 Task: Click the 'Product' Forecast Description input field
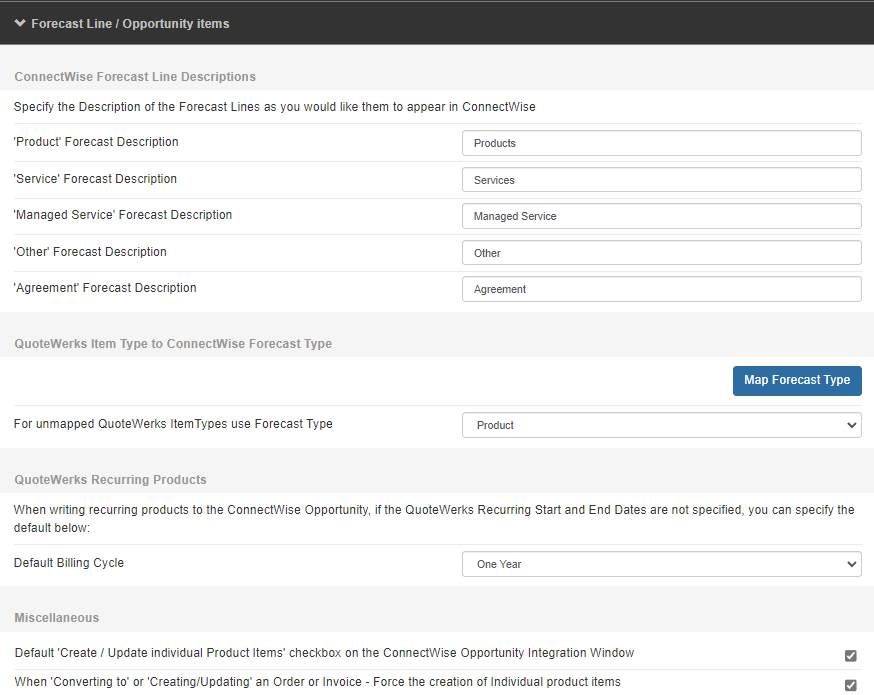tap(661, 143)
